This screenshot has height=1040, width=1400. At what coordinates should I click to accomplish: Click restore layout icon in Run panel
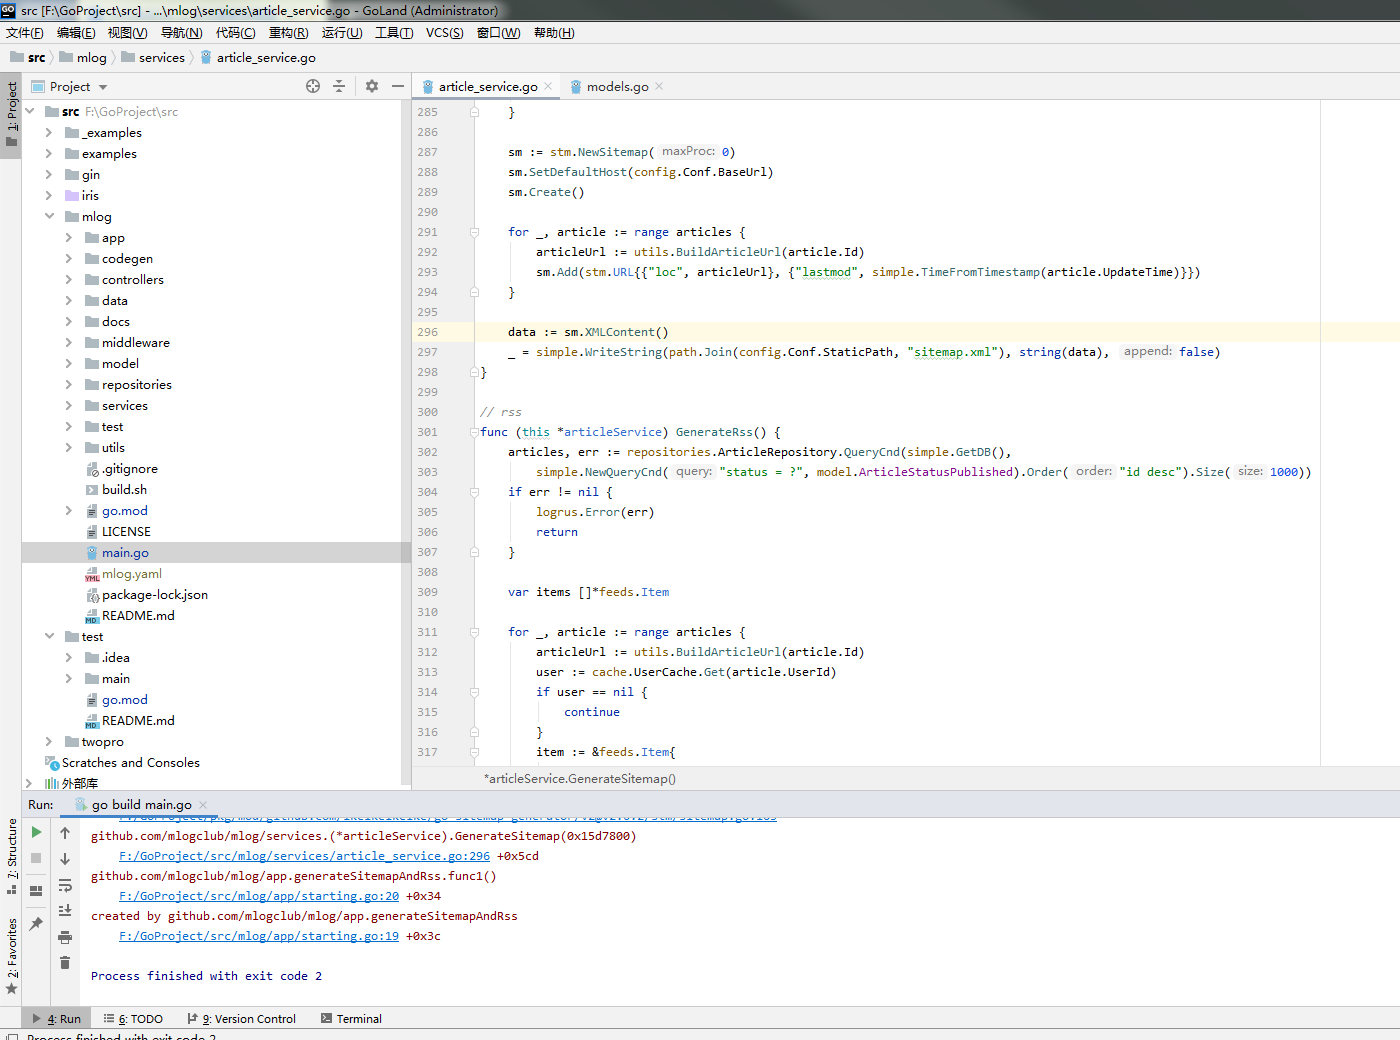coord(36,890)
